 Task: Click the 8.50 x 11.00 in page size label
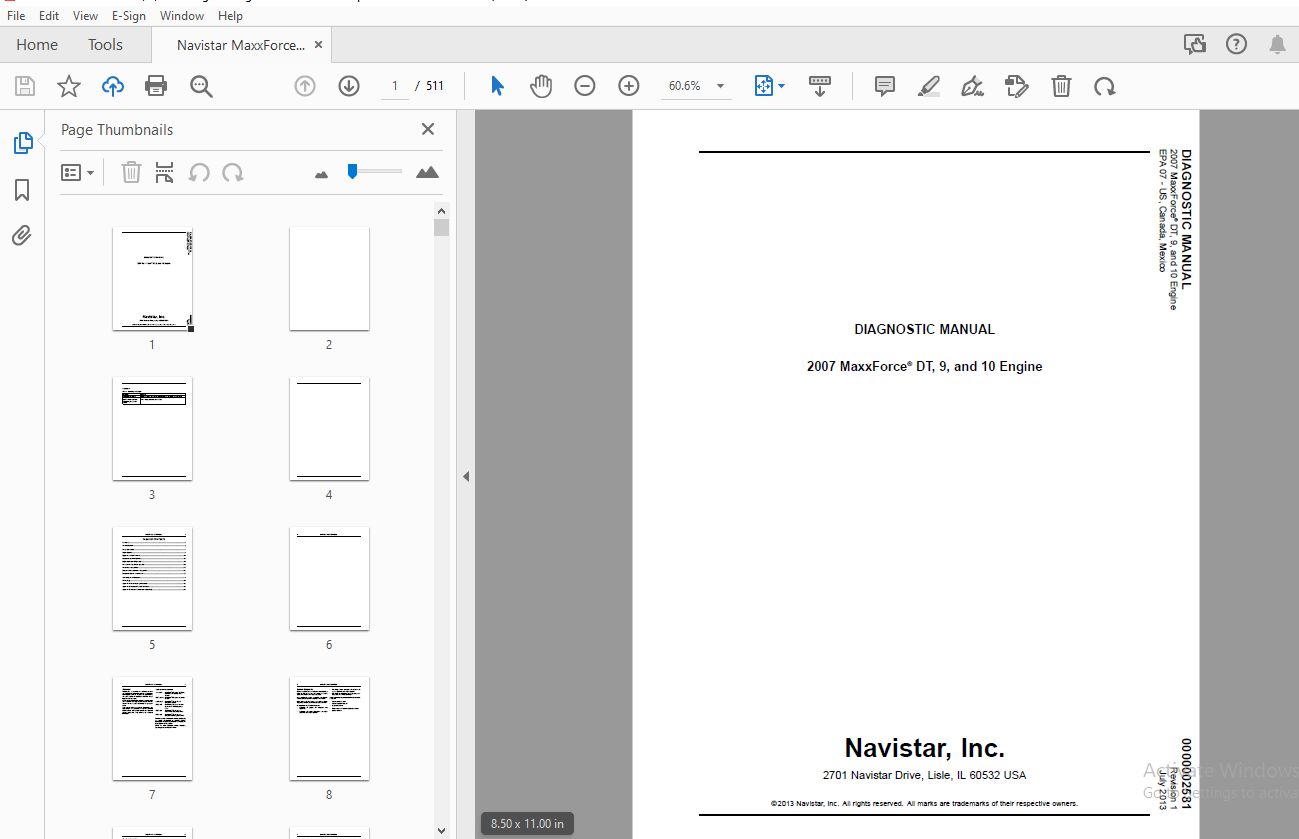527,824
